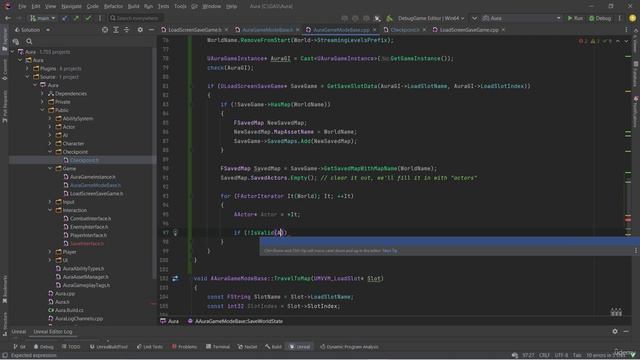Open the log panel settings gear
Viewport: 640px width, 360px height.
coord(615,331)
